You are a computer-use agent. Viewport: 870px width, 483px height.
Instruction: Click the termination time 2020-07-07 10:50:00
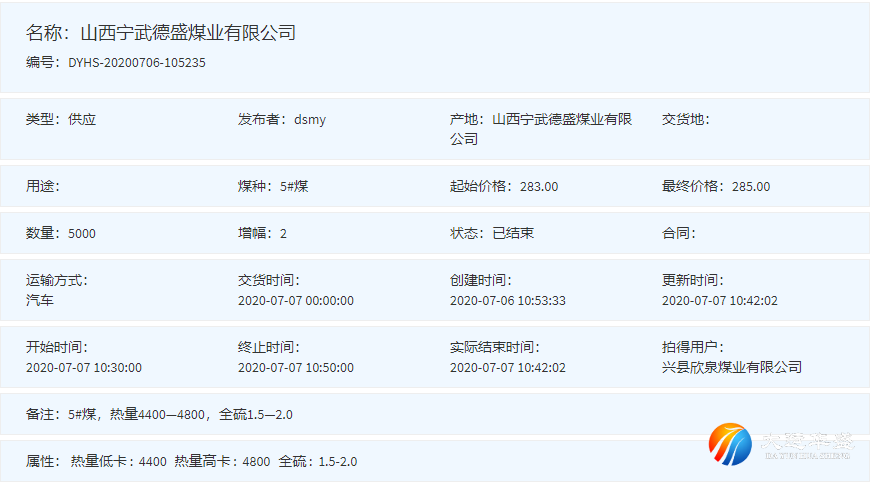(296, 367)
